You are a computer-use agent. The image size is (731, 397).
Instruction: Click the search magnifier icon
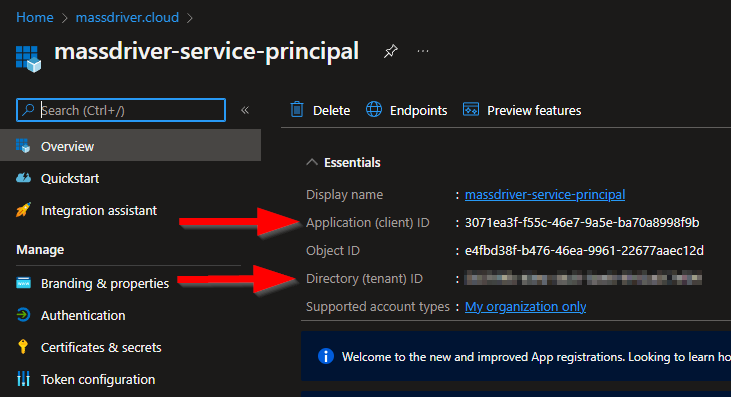[28, 110]
